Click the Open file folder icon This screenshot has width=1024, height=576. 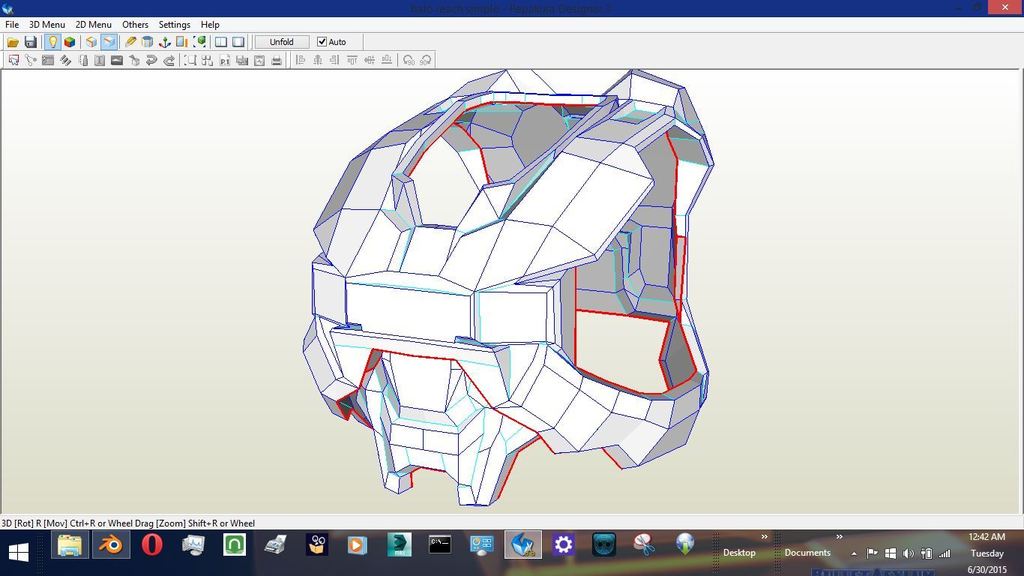coord(13,42)
